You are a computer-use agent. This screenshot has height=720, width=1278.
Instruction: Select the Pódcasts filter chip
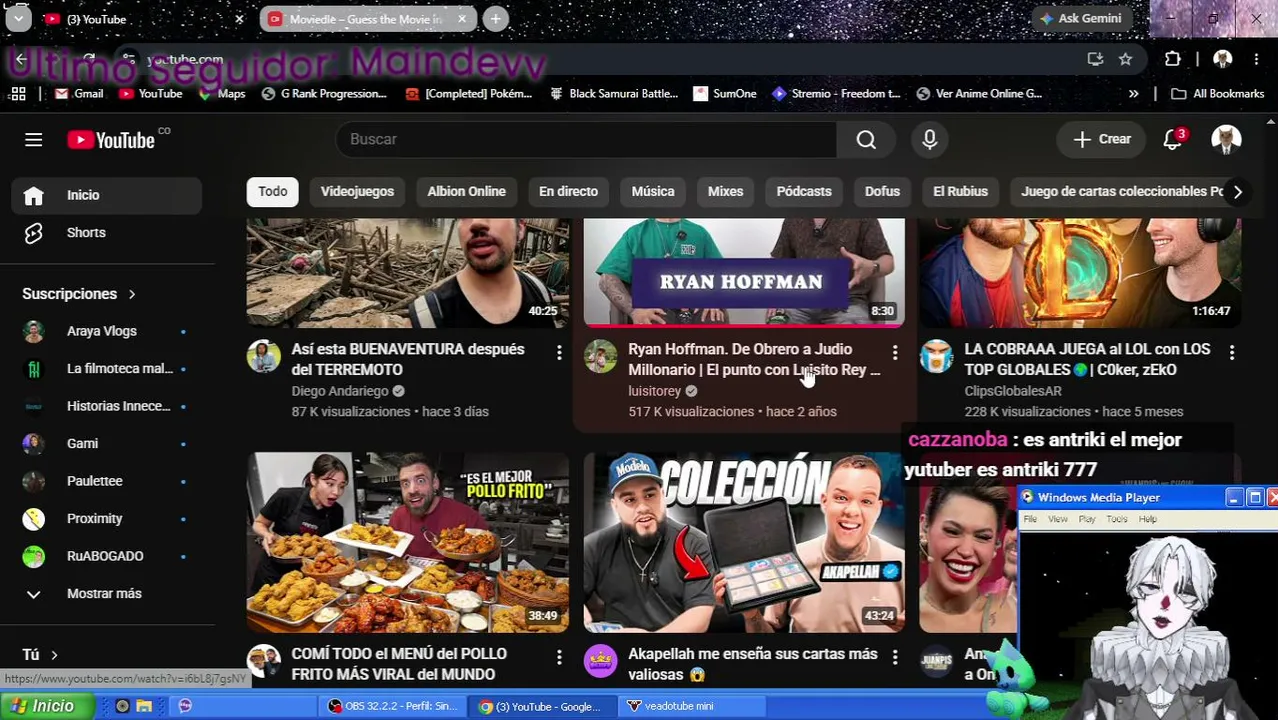pos(804,191)
